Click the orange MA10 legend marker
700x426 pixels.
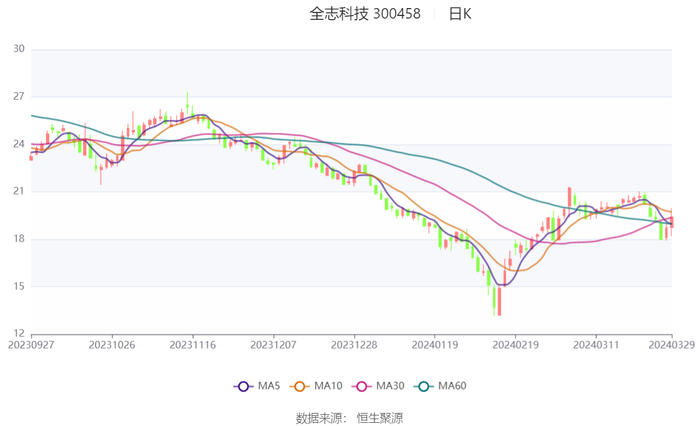point(300,386)
